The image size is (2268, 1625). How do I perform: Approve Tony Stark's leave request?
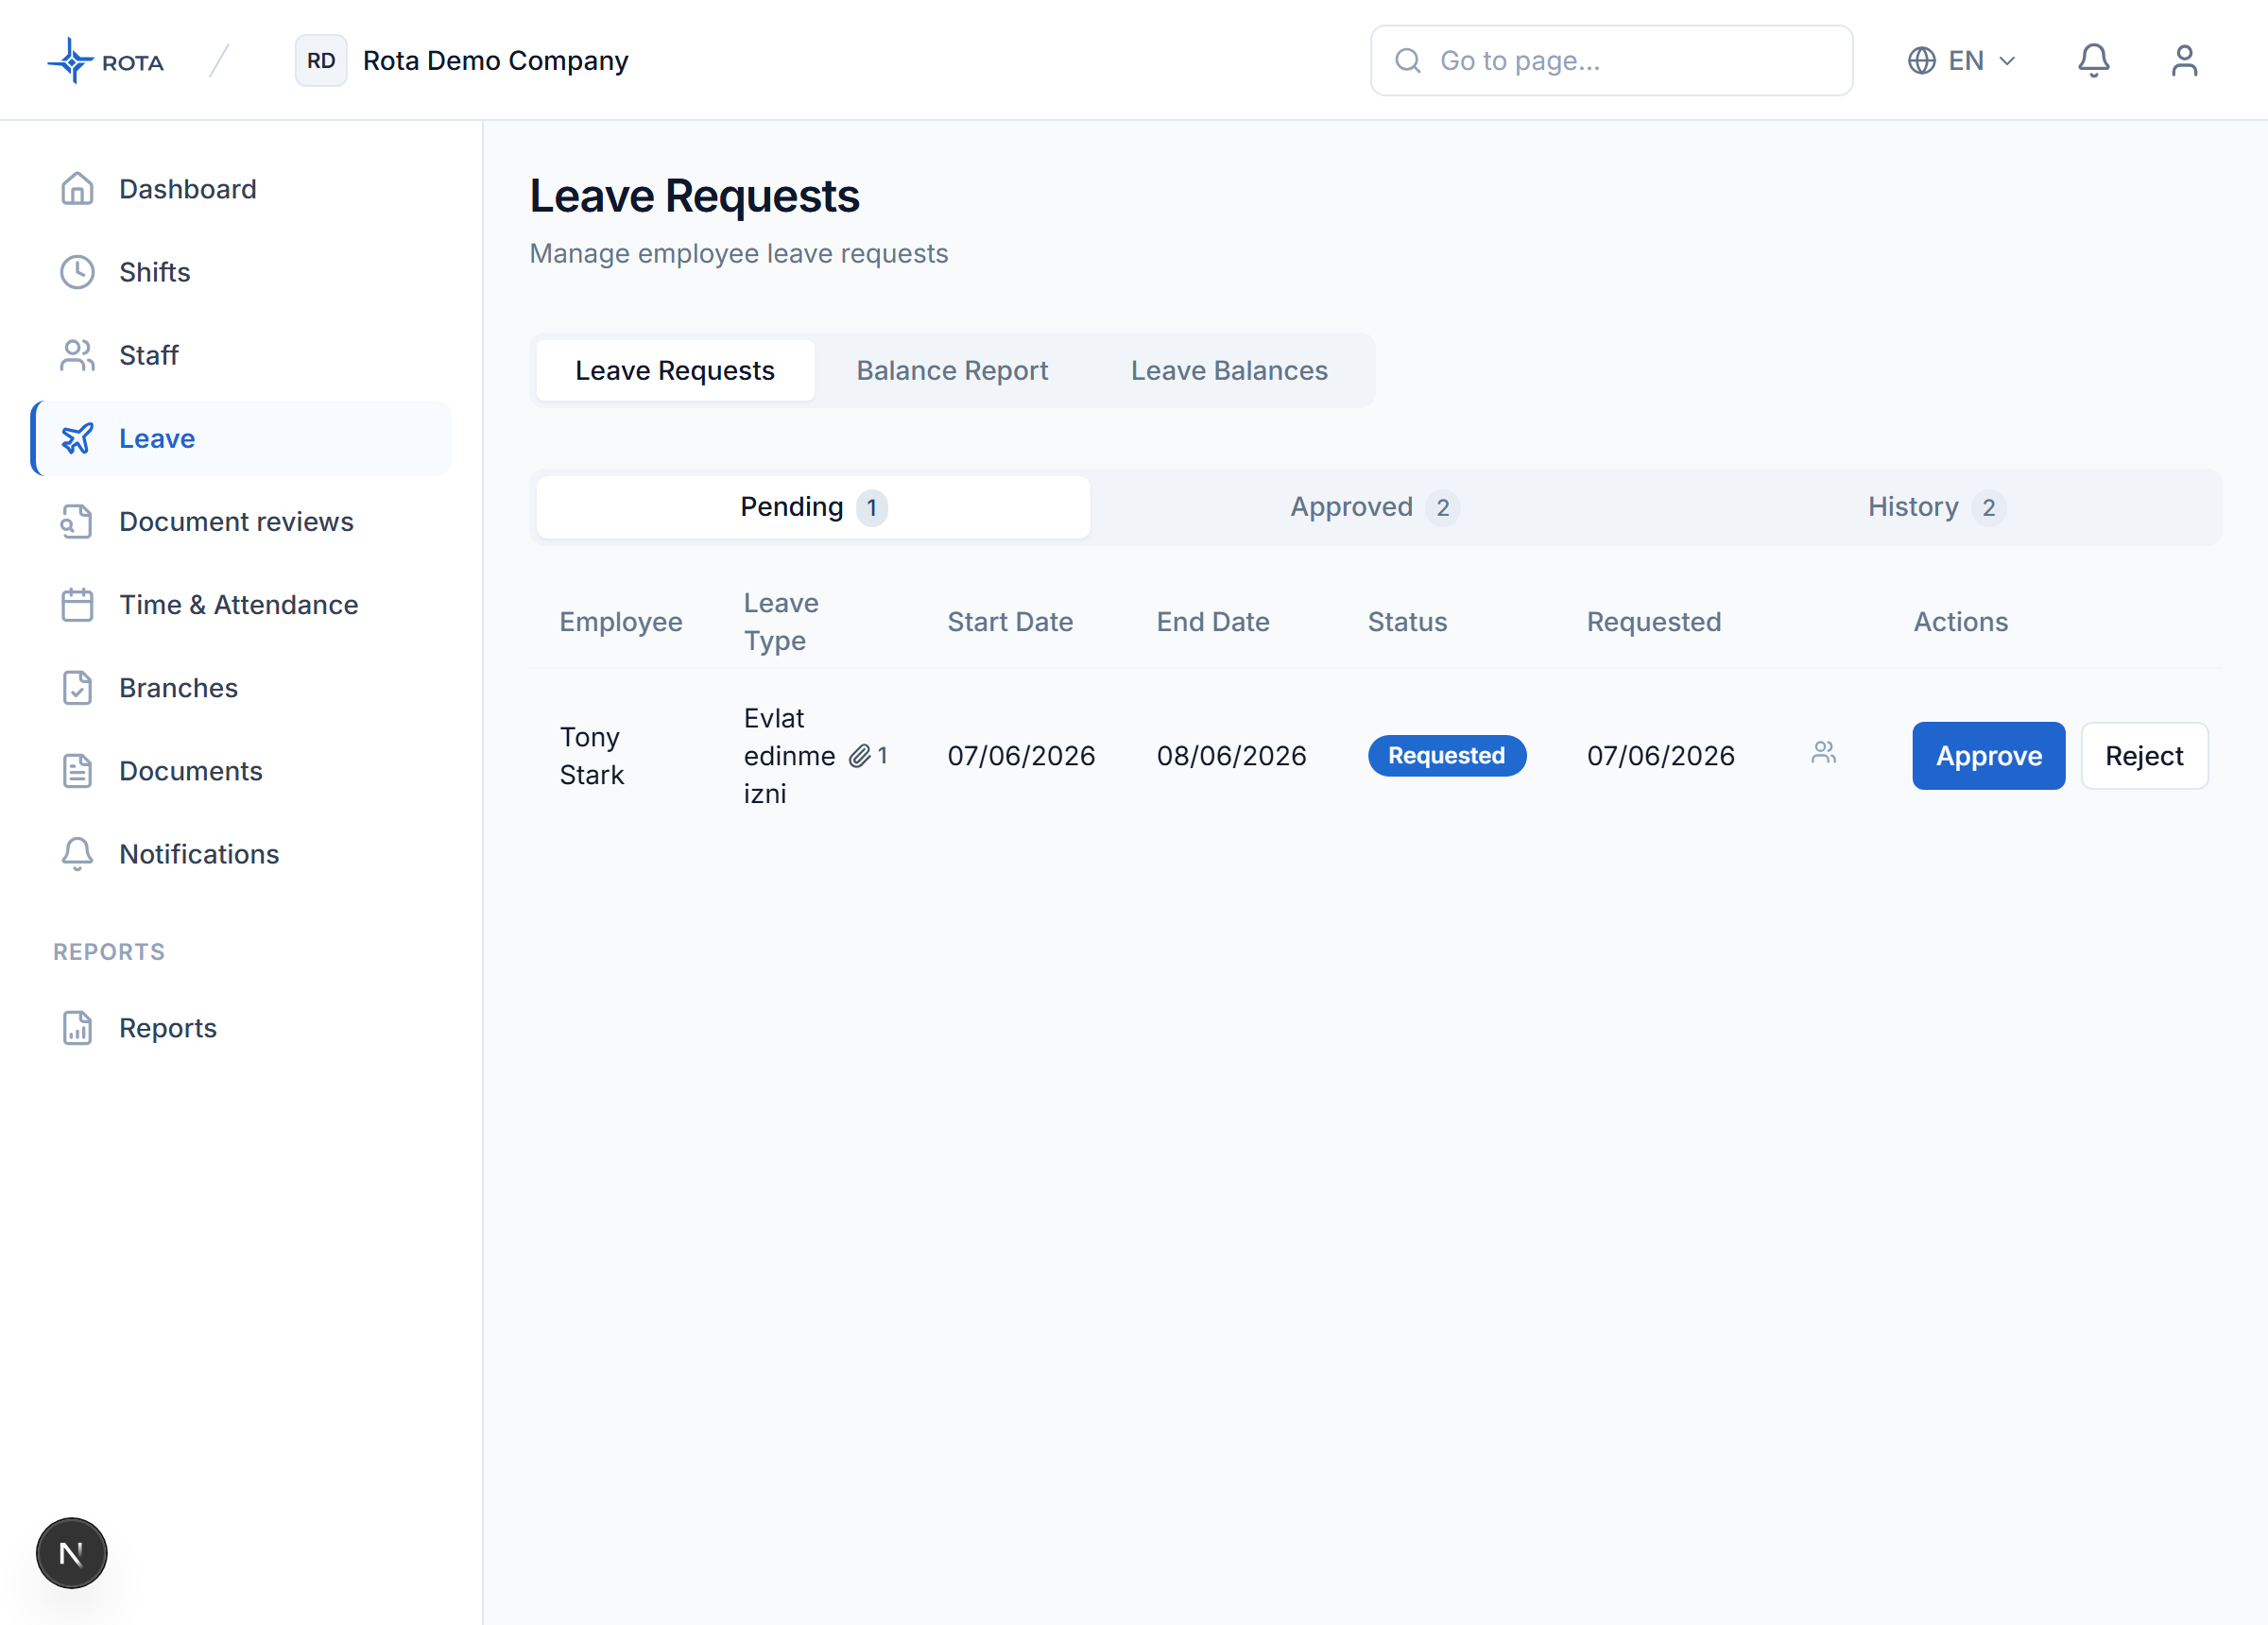pos(1988,756)
